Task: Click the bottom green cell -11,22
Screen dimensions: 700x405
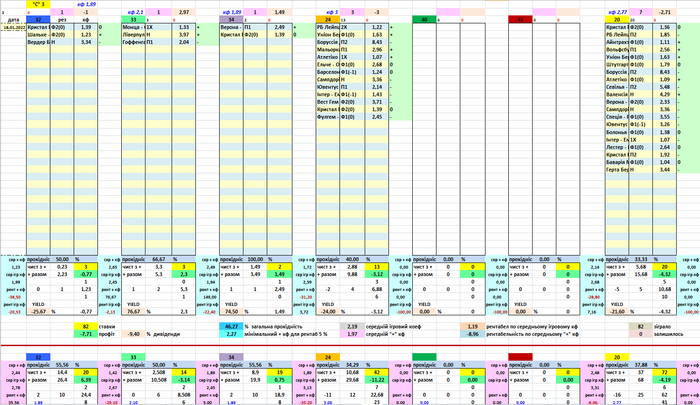Action: pyautogui.click(x=376, y=380)
